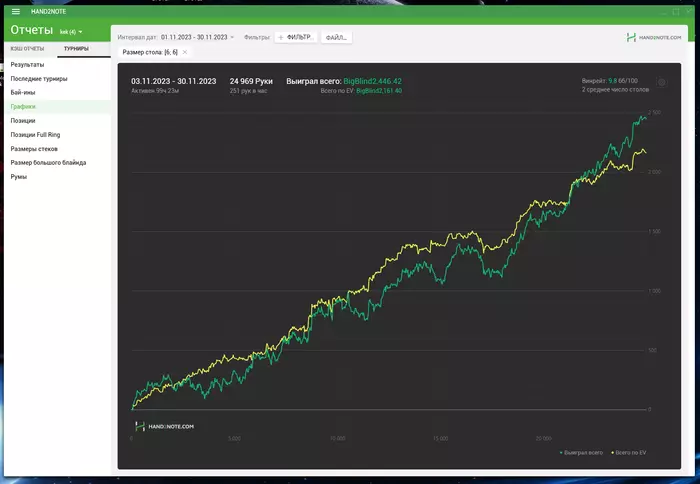Click the HAND2NOTE.COM logo link at top right

(x=654, y=38)
